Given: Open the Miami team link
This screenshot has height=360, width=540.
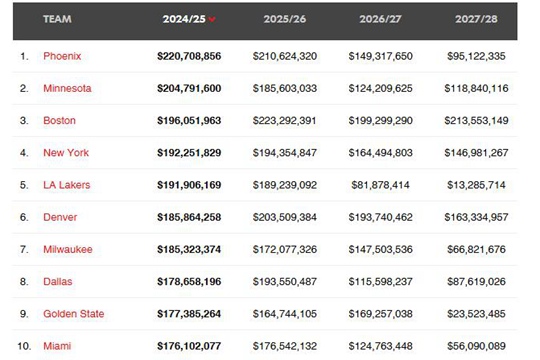Looking at the screenshot, I should (x=57, y=346).
